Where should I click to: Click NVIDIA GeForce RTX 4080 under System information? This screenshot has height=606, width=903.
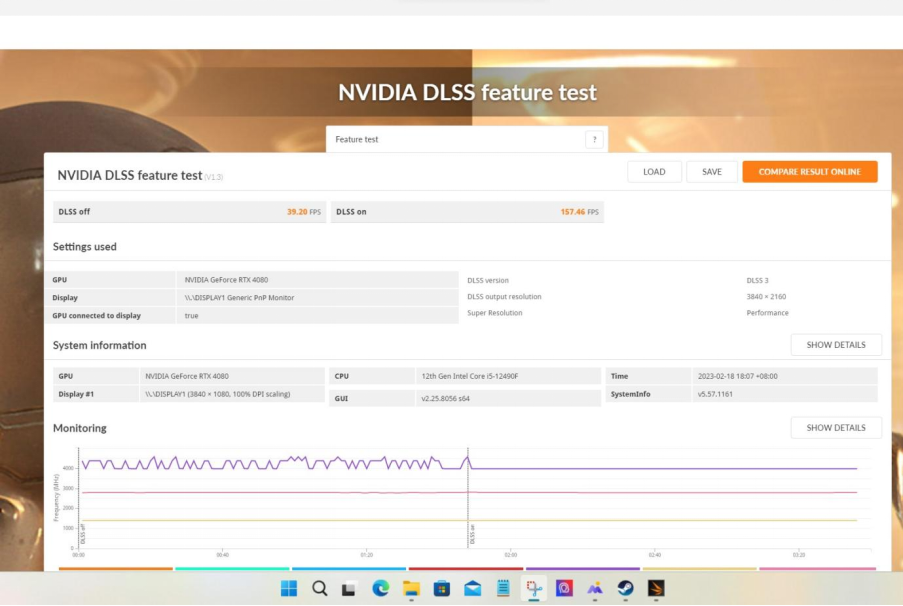187,376
